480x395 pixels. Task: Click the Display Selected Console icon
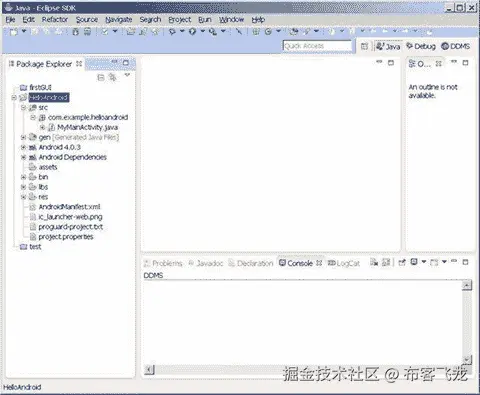coord(414,262)
